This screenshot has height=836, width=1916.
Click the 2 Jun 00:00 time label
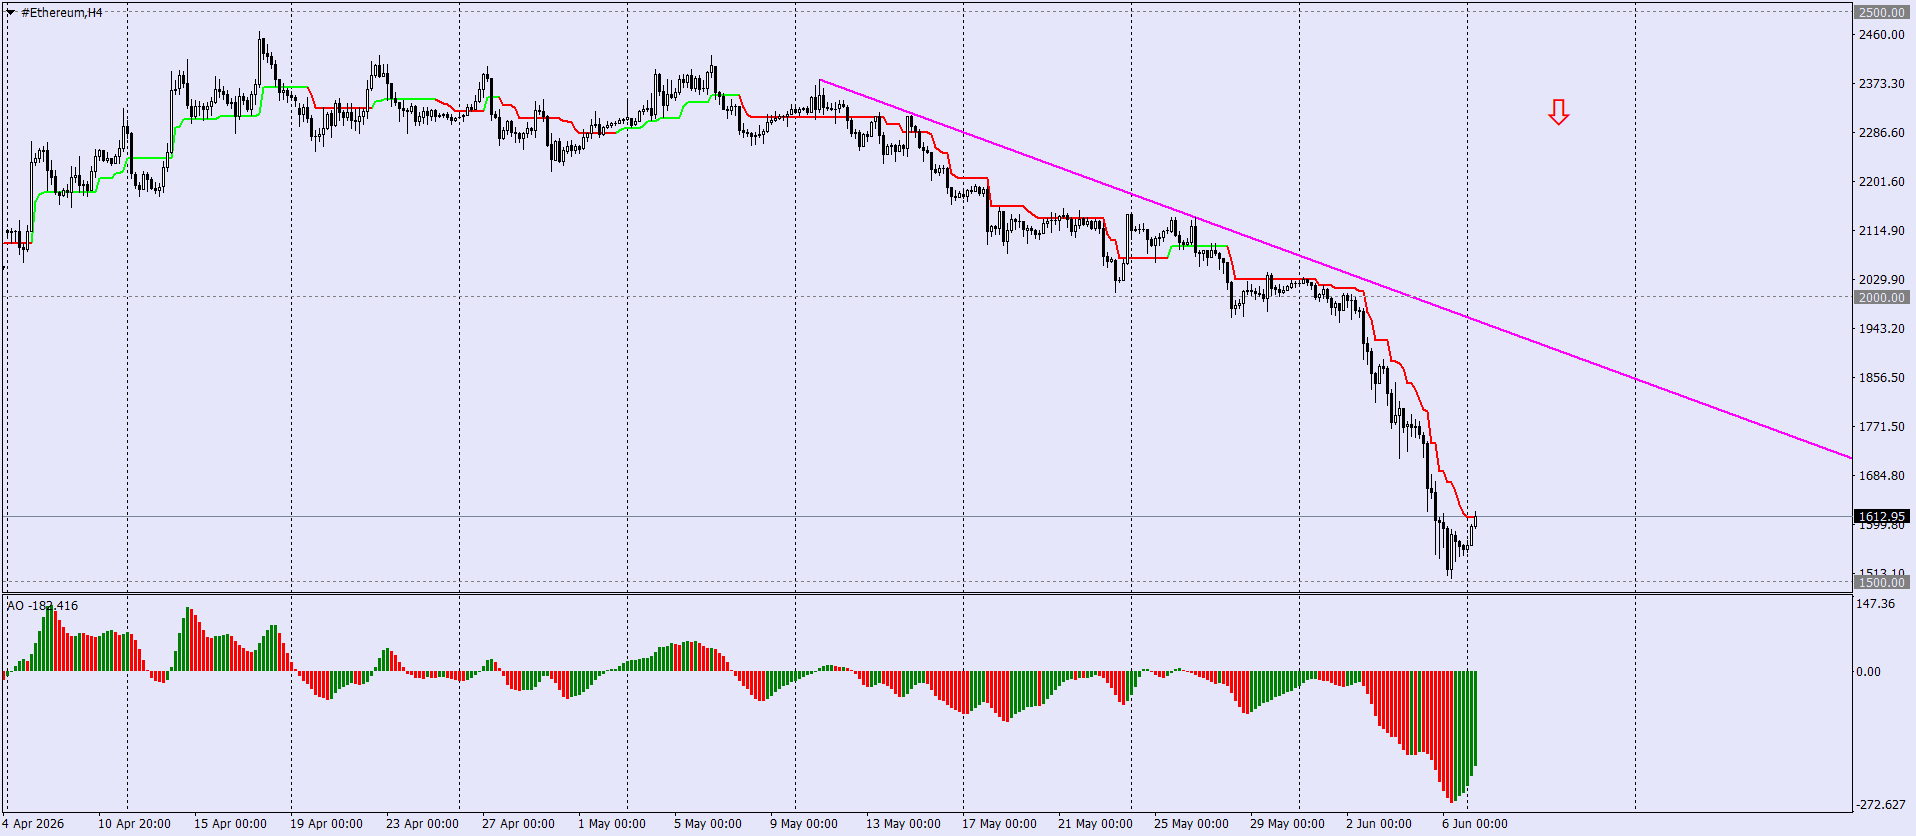click(x=1379, y=824)
